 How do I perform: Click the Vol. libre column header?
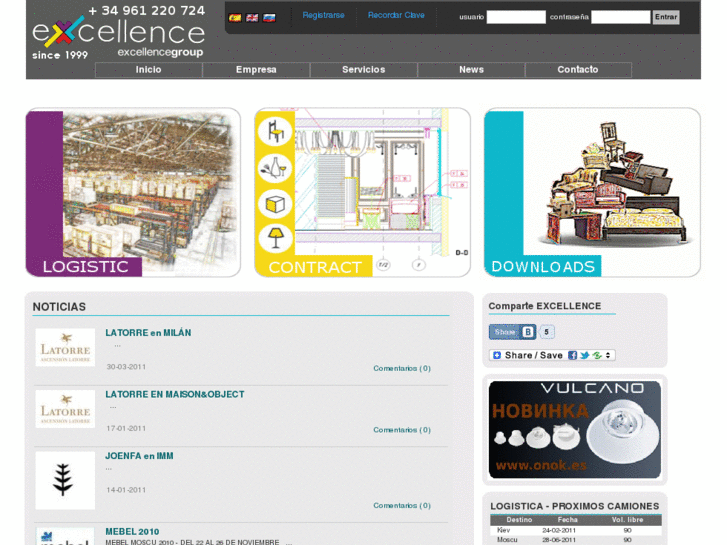click(627, 520)
